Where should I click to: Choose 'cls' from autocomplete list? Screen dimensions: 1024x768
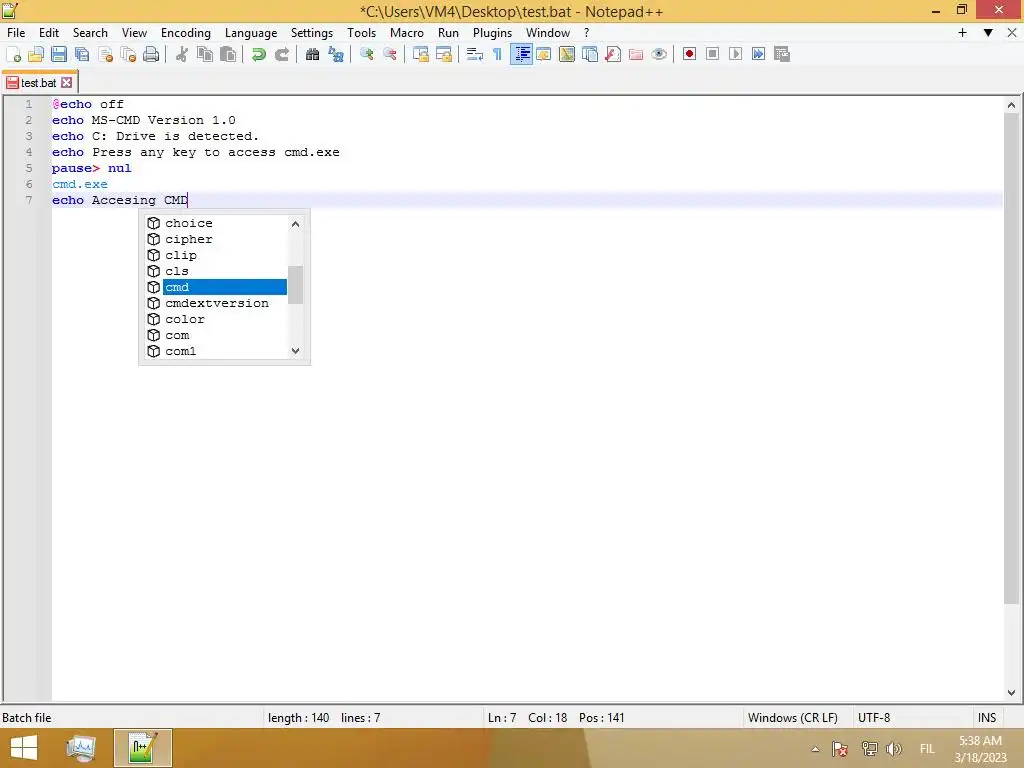click(x=216, y=271)
